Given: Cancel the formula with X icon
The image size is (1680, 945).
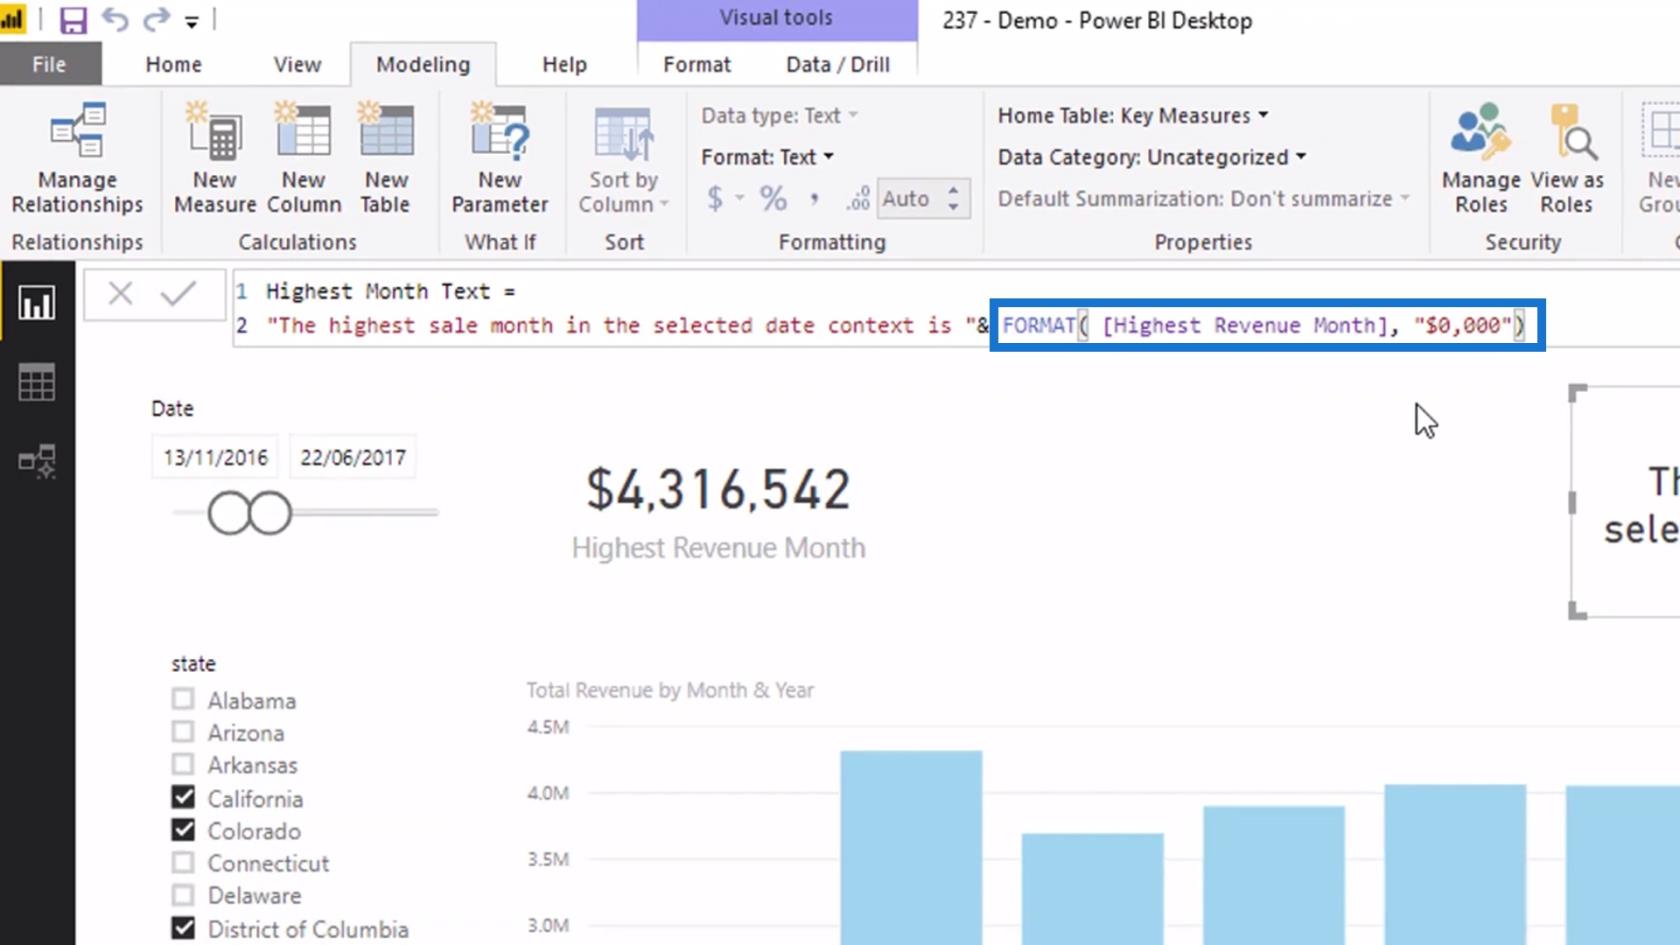Looking at the screenshot, I should coord(120,294).
